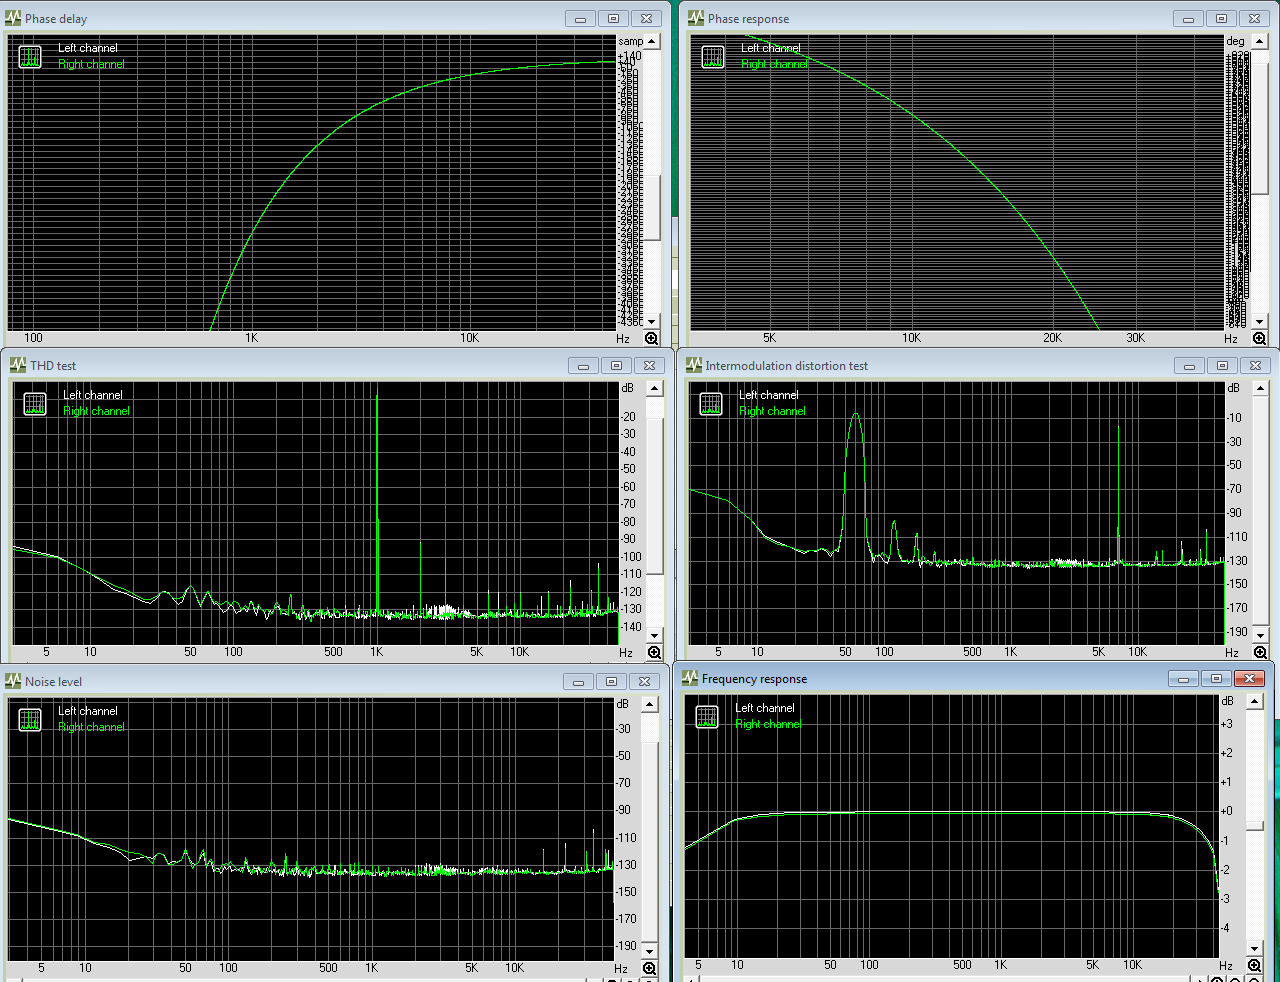Click the graph icon in THD test window
The image size is (1280, 982).
(35, 404)
